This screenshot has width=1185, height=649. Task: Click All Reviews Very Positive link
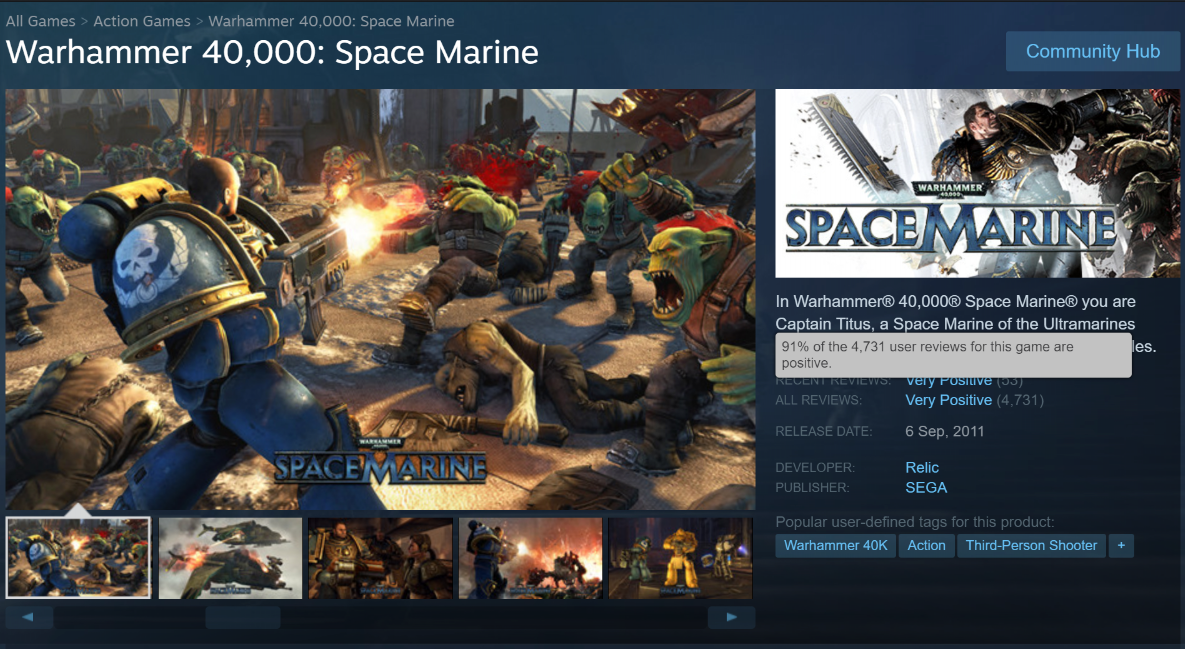tap(948, 400)
